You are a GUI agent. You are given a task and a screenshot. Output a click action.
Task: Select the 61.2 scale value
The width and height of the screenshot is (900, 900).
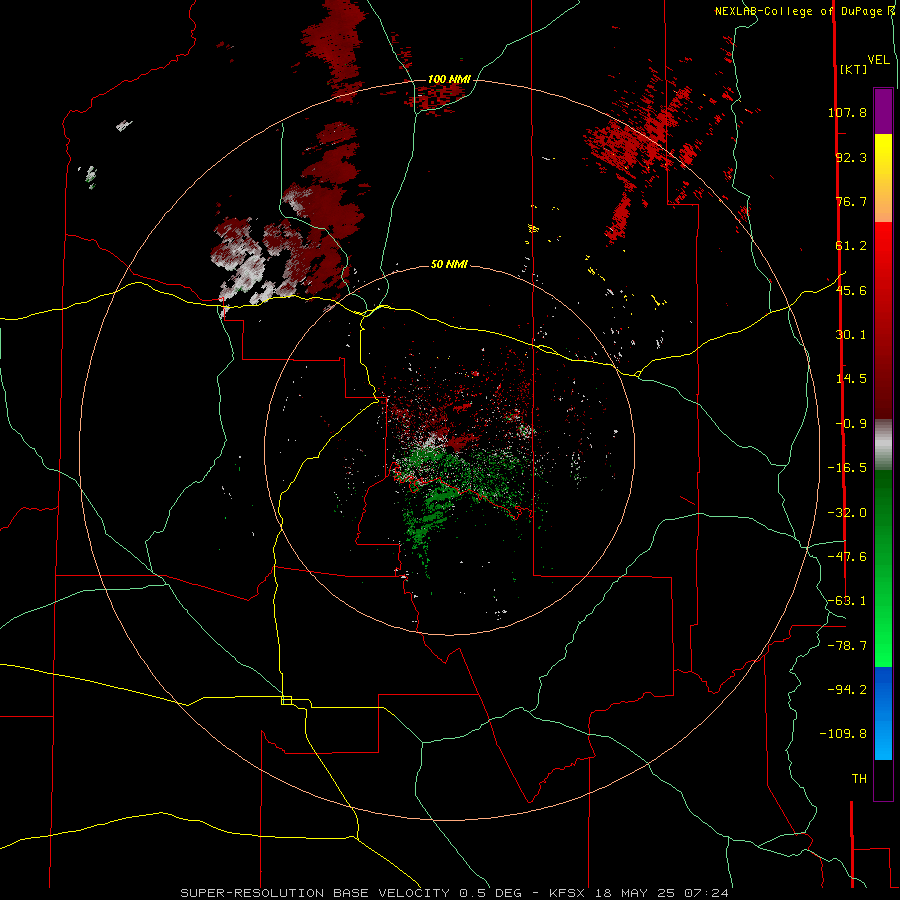pyautogui.click(x=851, y=246)
